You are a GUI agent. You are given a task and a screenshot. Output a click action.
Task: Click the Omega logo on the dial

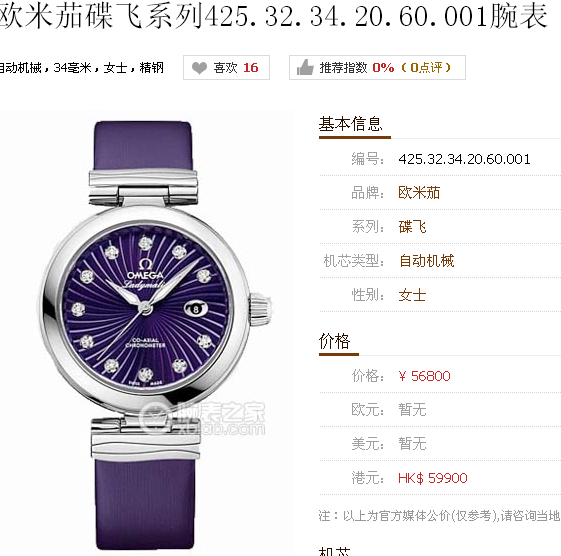coord(146,271)
